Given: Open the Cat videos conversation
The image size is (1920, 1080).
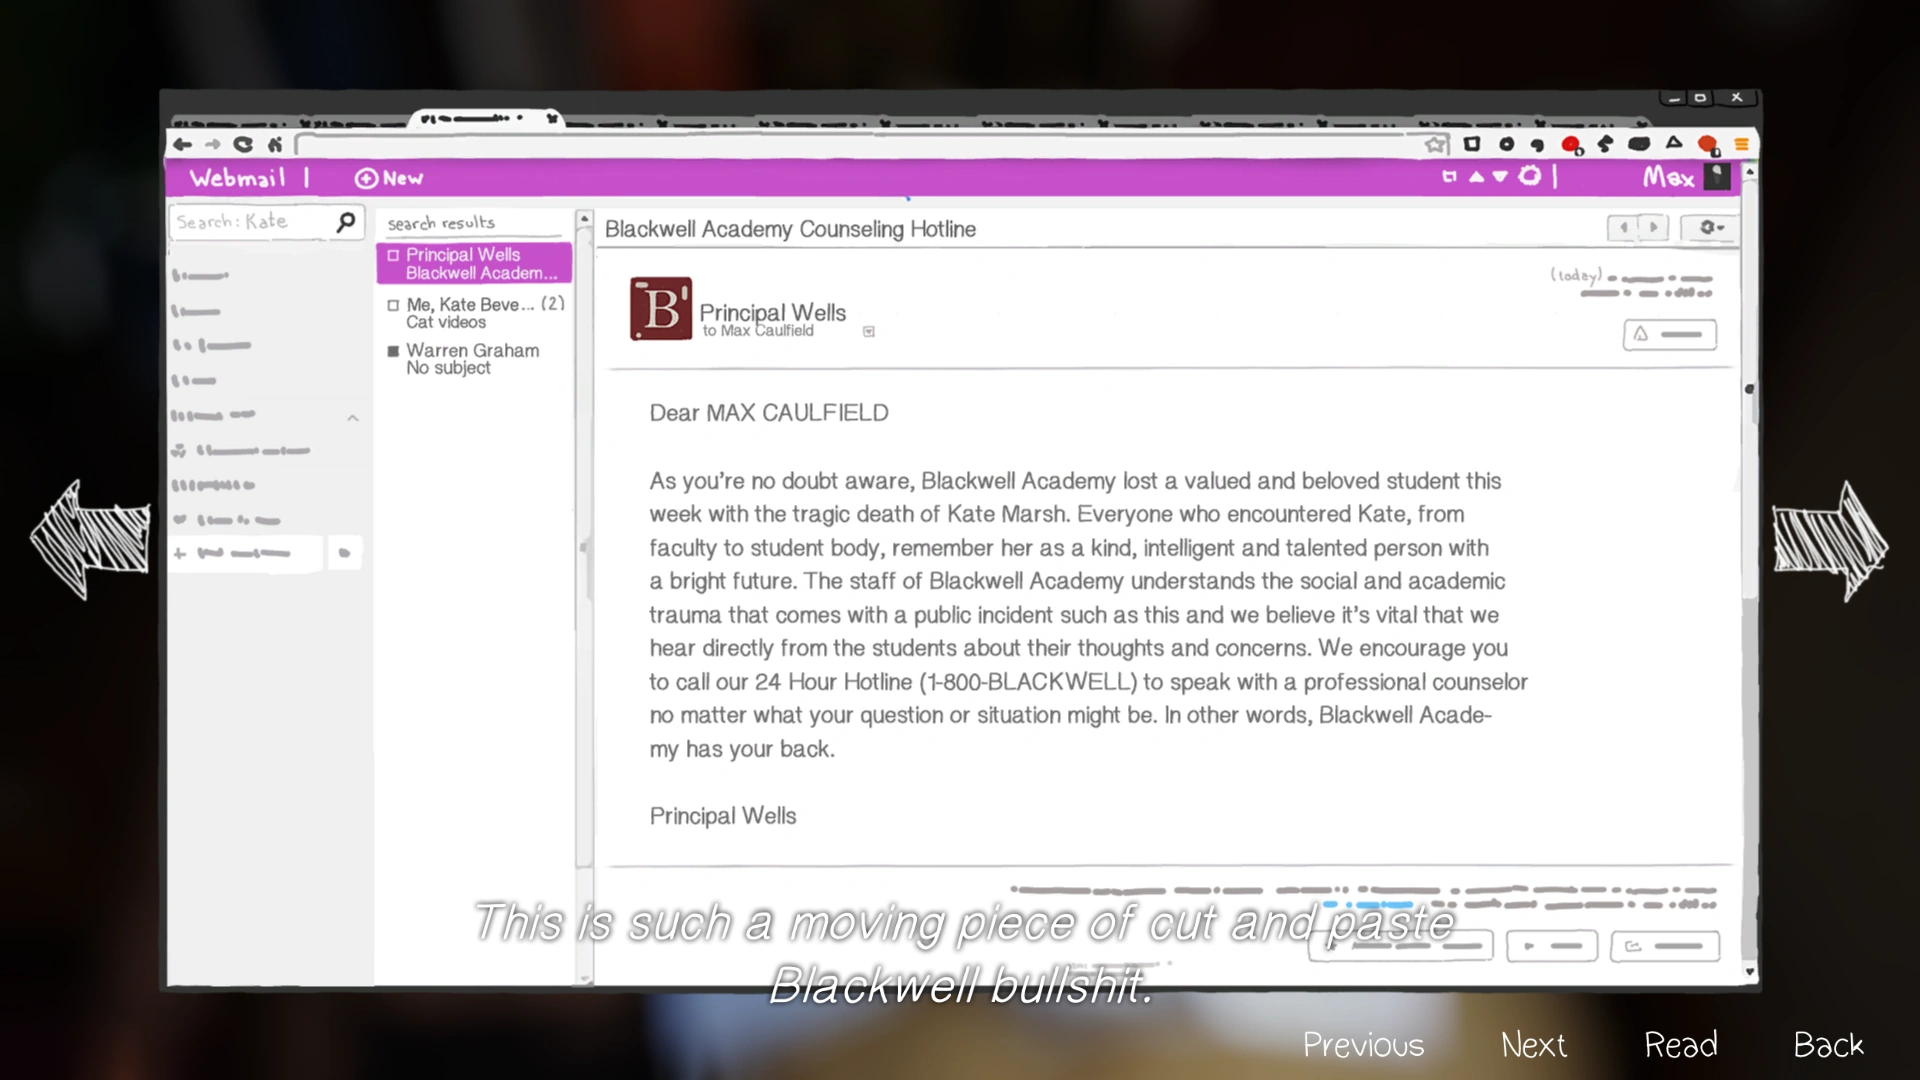Looking at the screenshot, I should [x=480, y=313].
